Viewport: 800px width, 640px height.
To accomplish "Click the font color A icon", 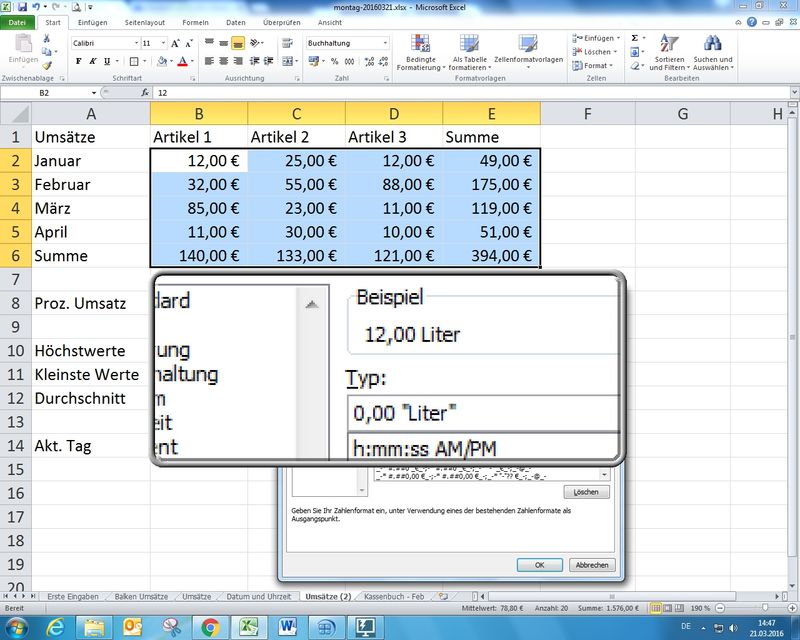I will coord(182,61).
